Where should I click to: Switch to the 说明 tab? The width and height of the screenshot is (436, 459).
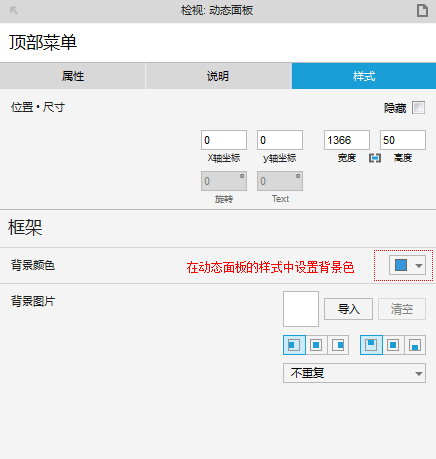pyautogui.click(x=218, y=76)
